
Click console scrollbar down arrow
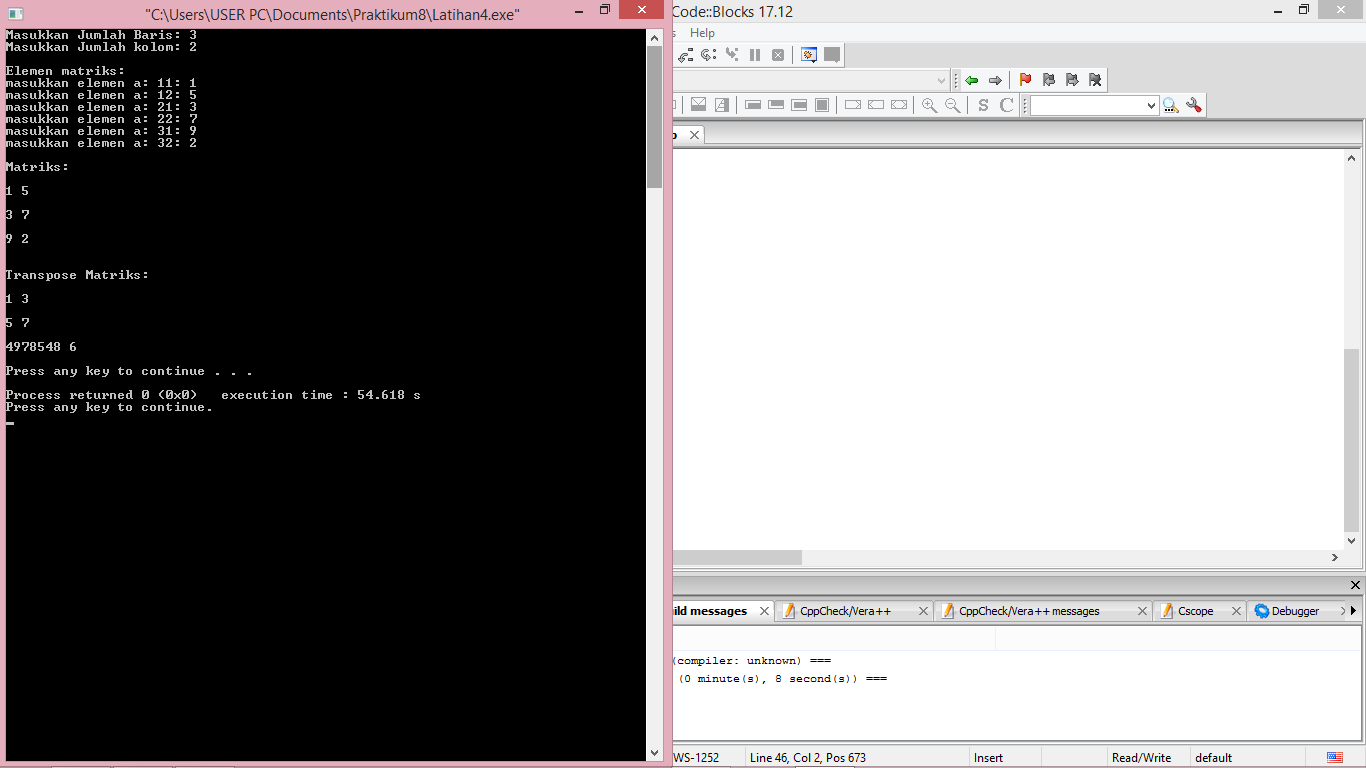pos(655,753)
